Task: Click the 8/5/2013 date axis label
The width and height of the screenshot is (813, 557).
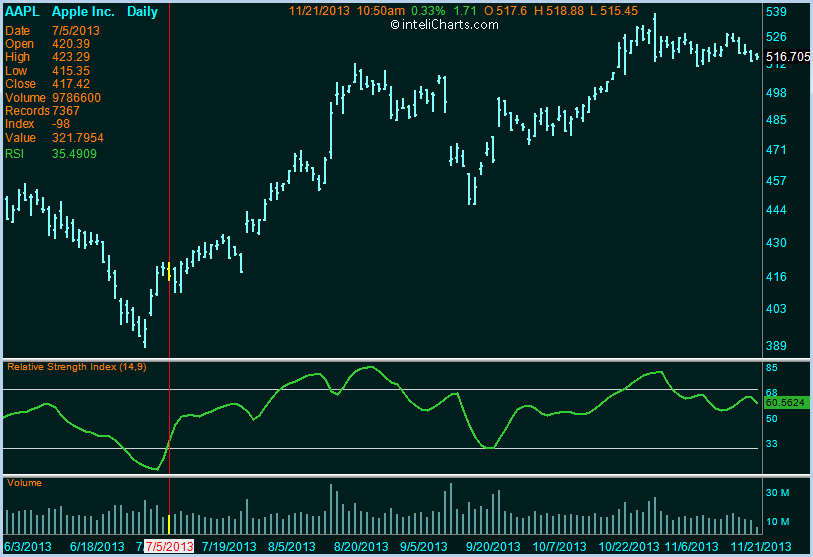Action: 291,547
